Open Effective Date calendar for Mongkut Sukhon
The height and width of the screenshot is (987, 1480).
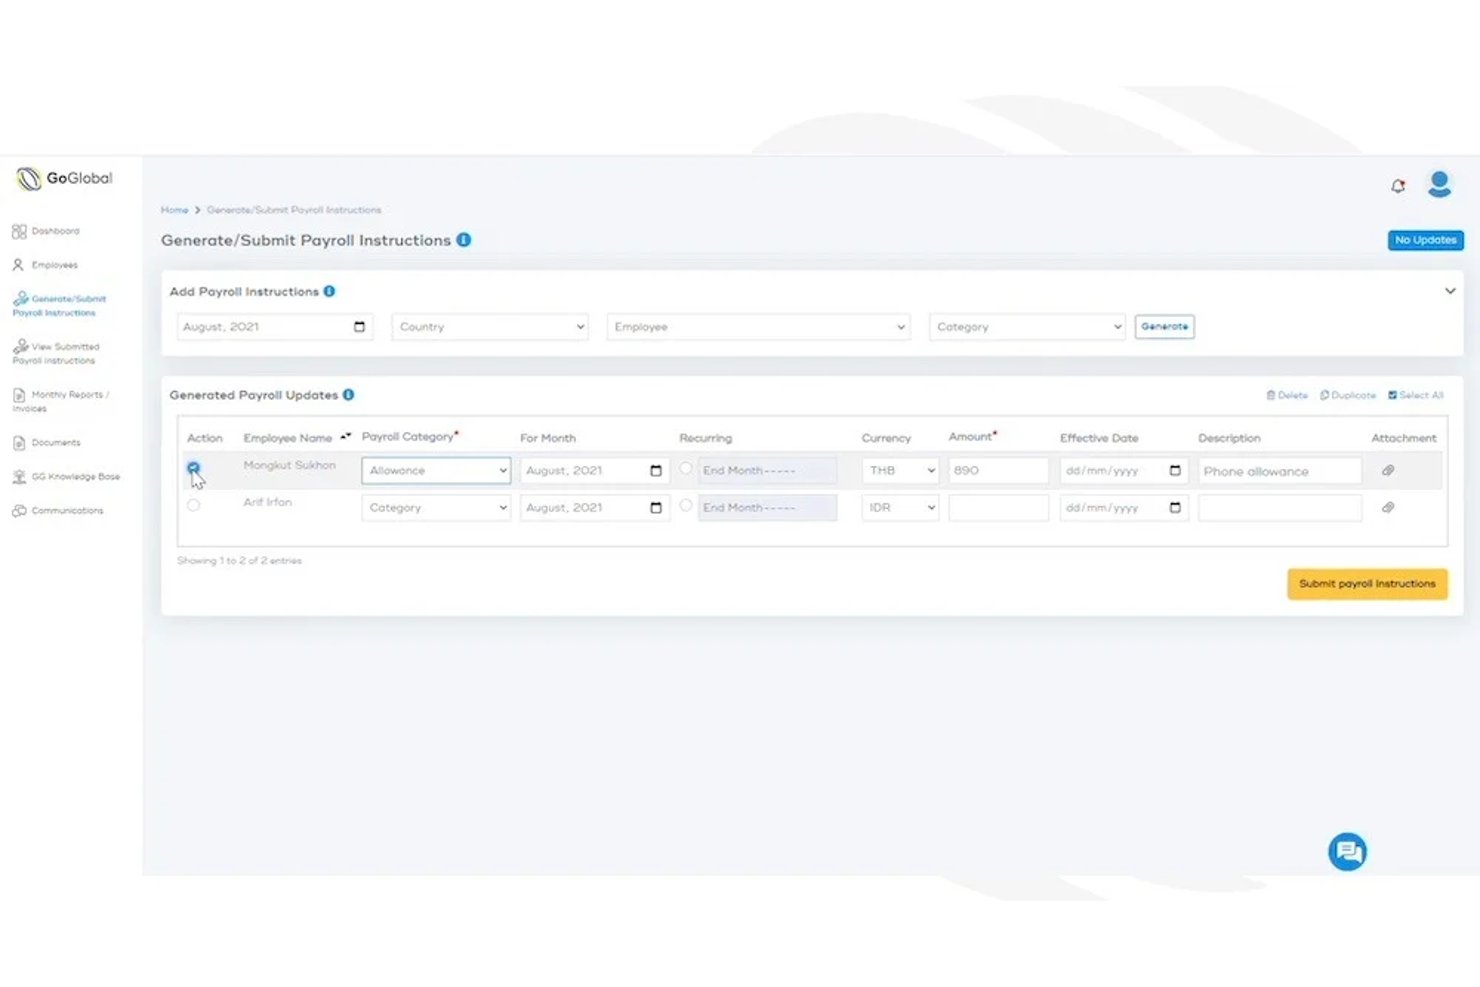pos(1175,471)
